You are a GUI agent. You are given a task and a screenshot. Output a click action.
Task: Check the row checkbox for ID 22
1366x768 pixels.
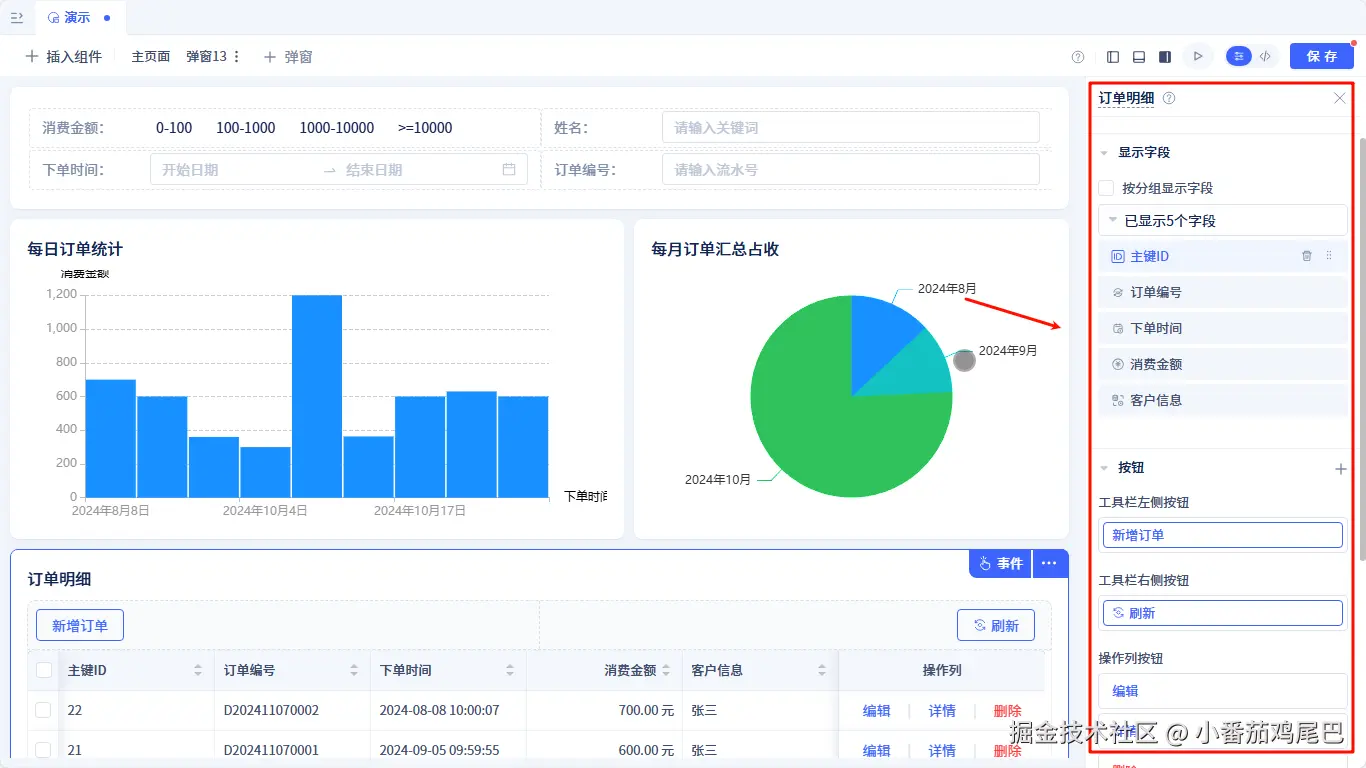[x=43, y=710]
